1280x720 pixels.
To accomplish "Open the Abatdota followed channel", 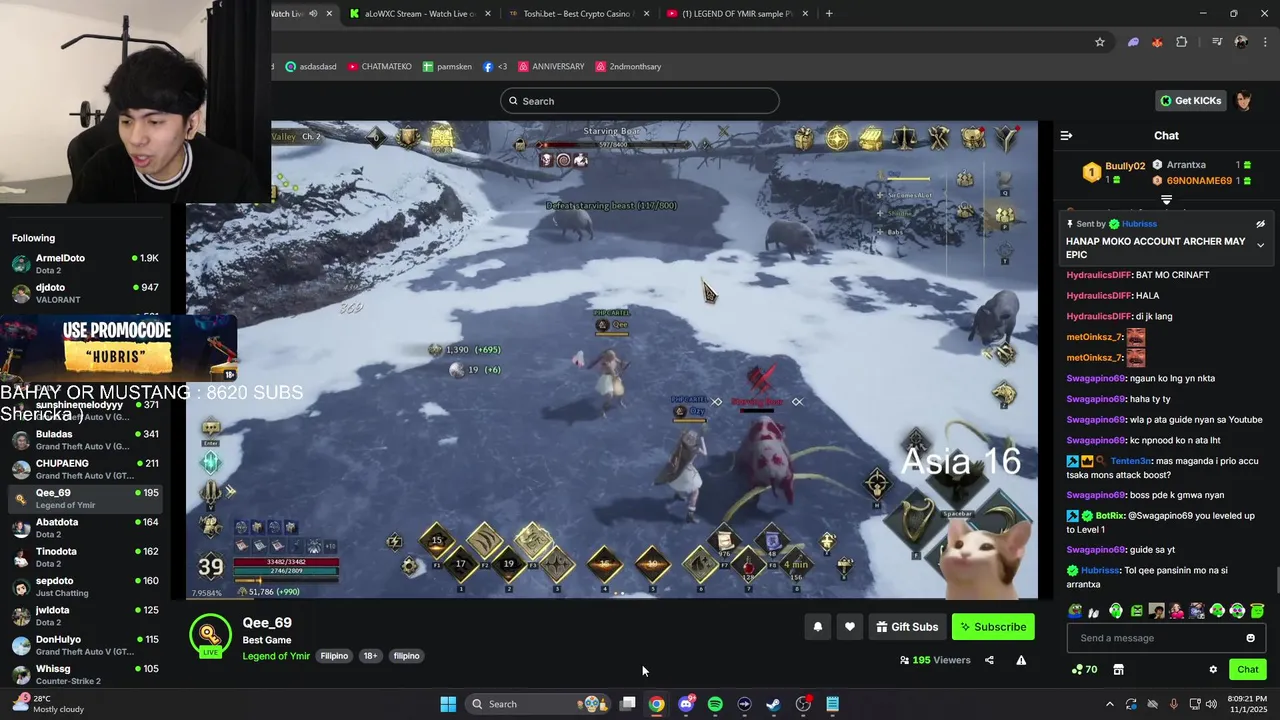I will [85, 528].
